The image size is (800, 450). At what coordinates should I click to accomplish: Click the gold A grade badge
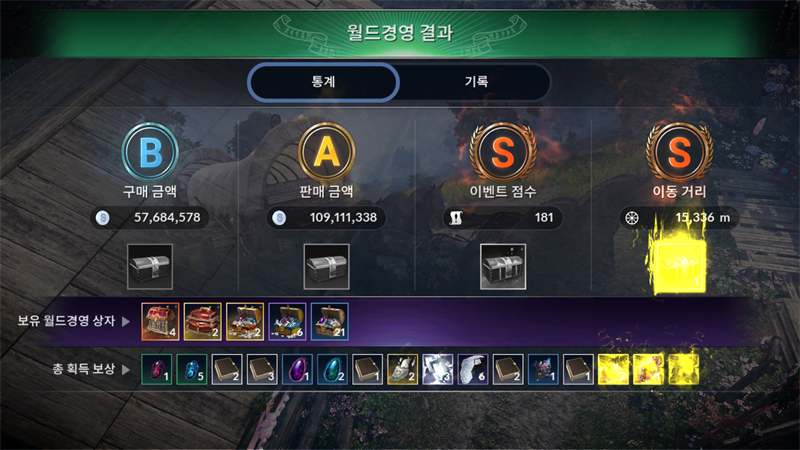click(x=327, y=152)
